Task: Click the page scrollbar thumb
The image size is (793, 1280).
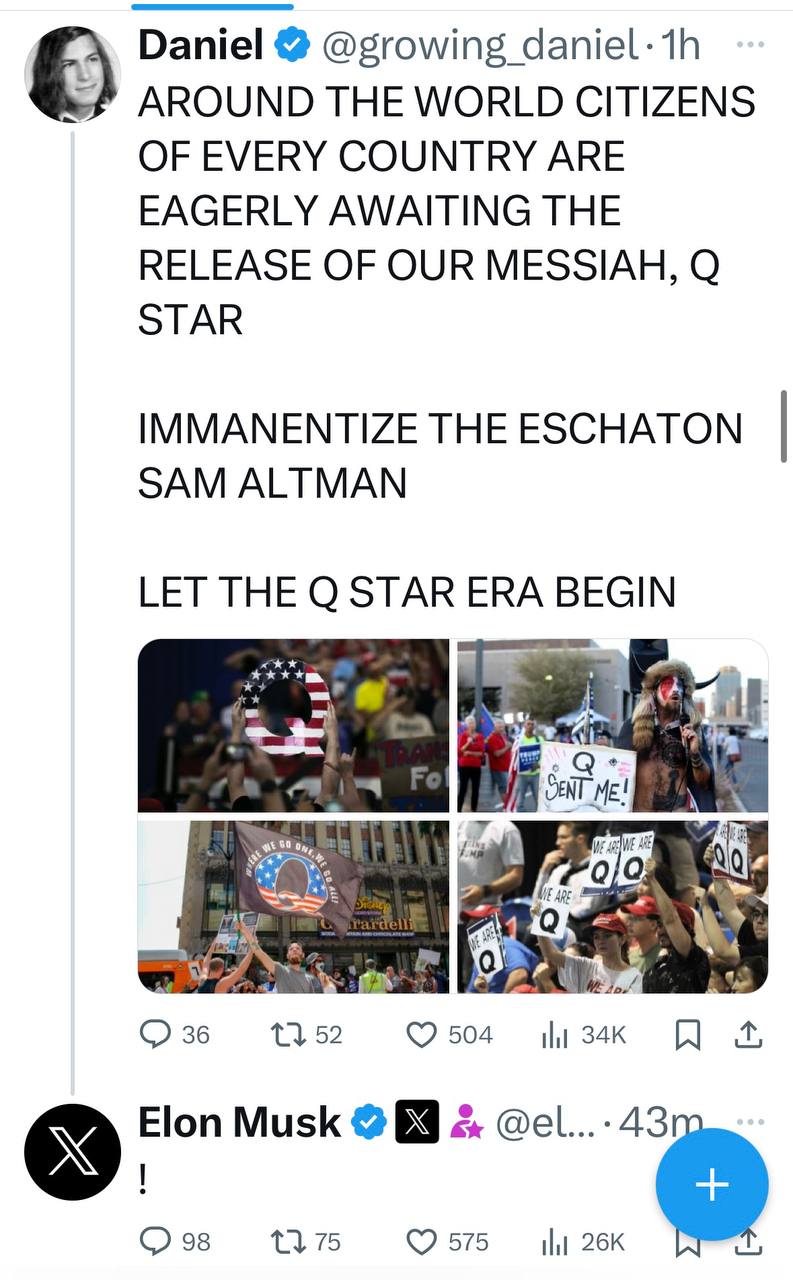Action: [x=783, y=426]
